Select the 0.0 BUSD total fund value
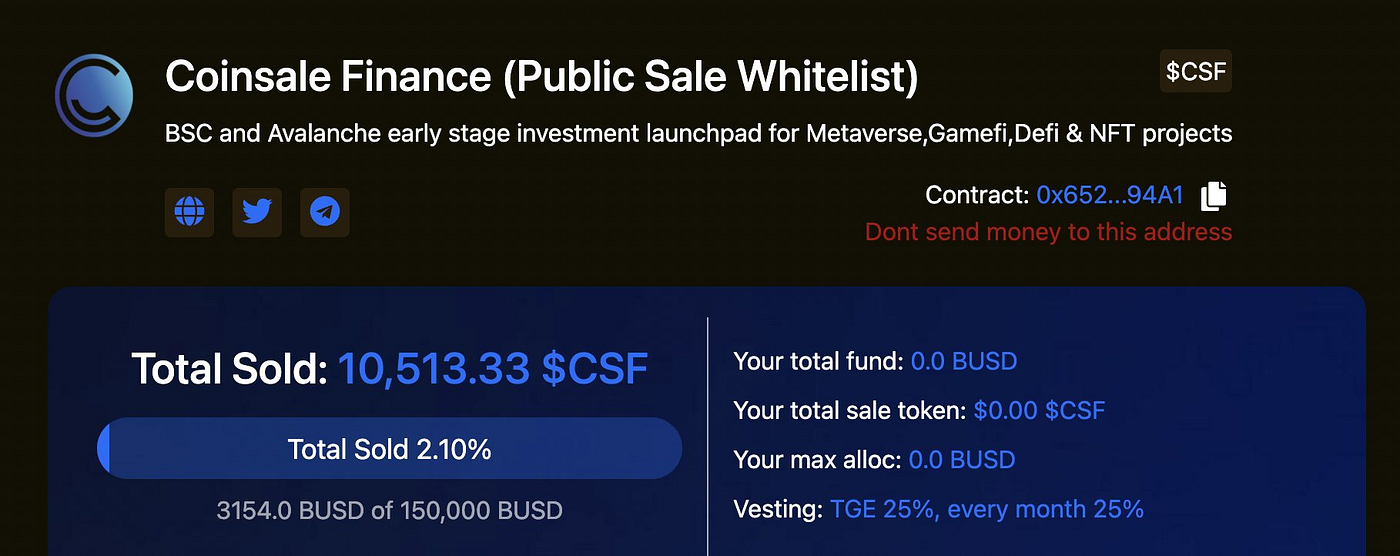Image resolution: width=1400 pixels, height=556 pixels. (964, 361)
